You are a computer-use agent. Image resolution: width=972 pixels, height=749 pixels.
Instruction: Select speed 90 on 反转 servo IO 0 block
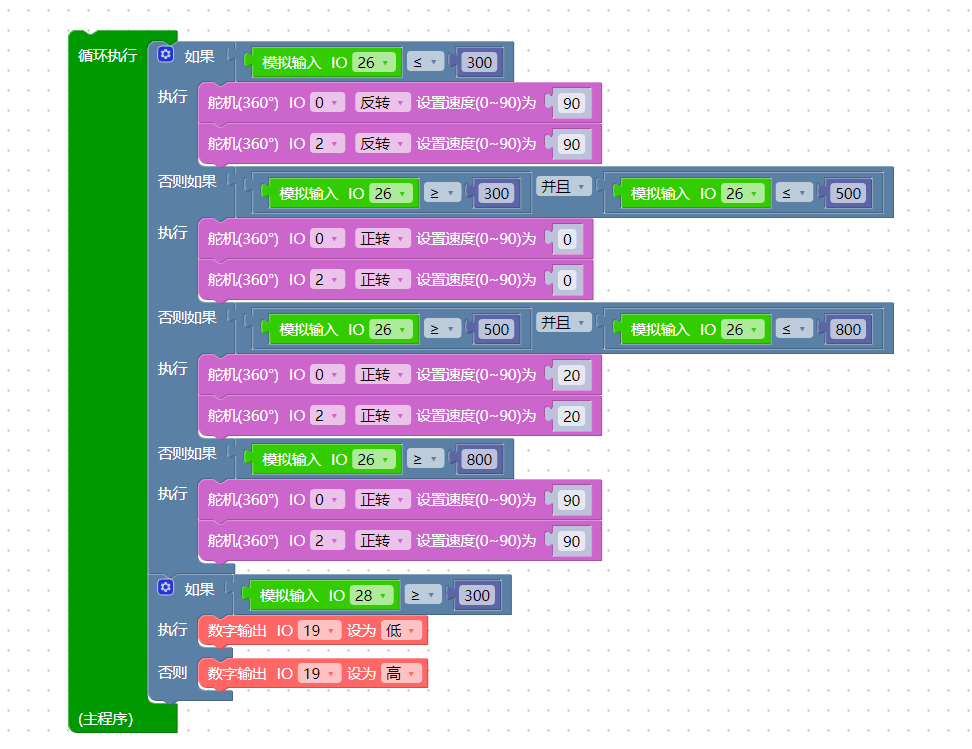(571, 103)
